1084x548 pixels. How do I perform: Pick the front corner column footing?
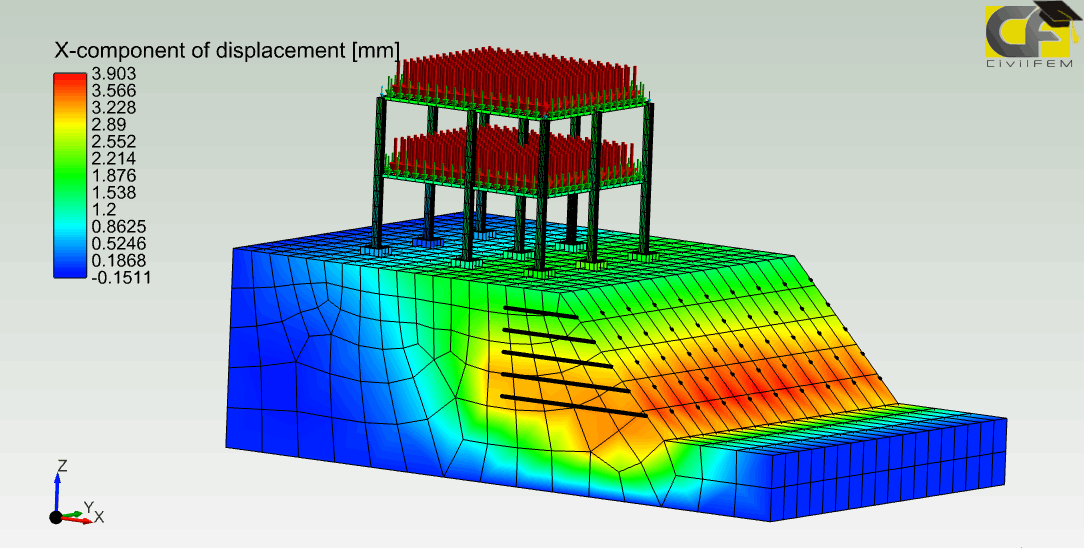click(x=541, y=272)
